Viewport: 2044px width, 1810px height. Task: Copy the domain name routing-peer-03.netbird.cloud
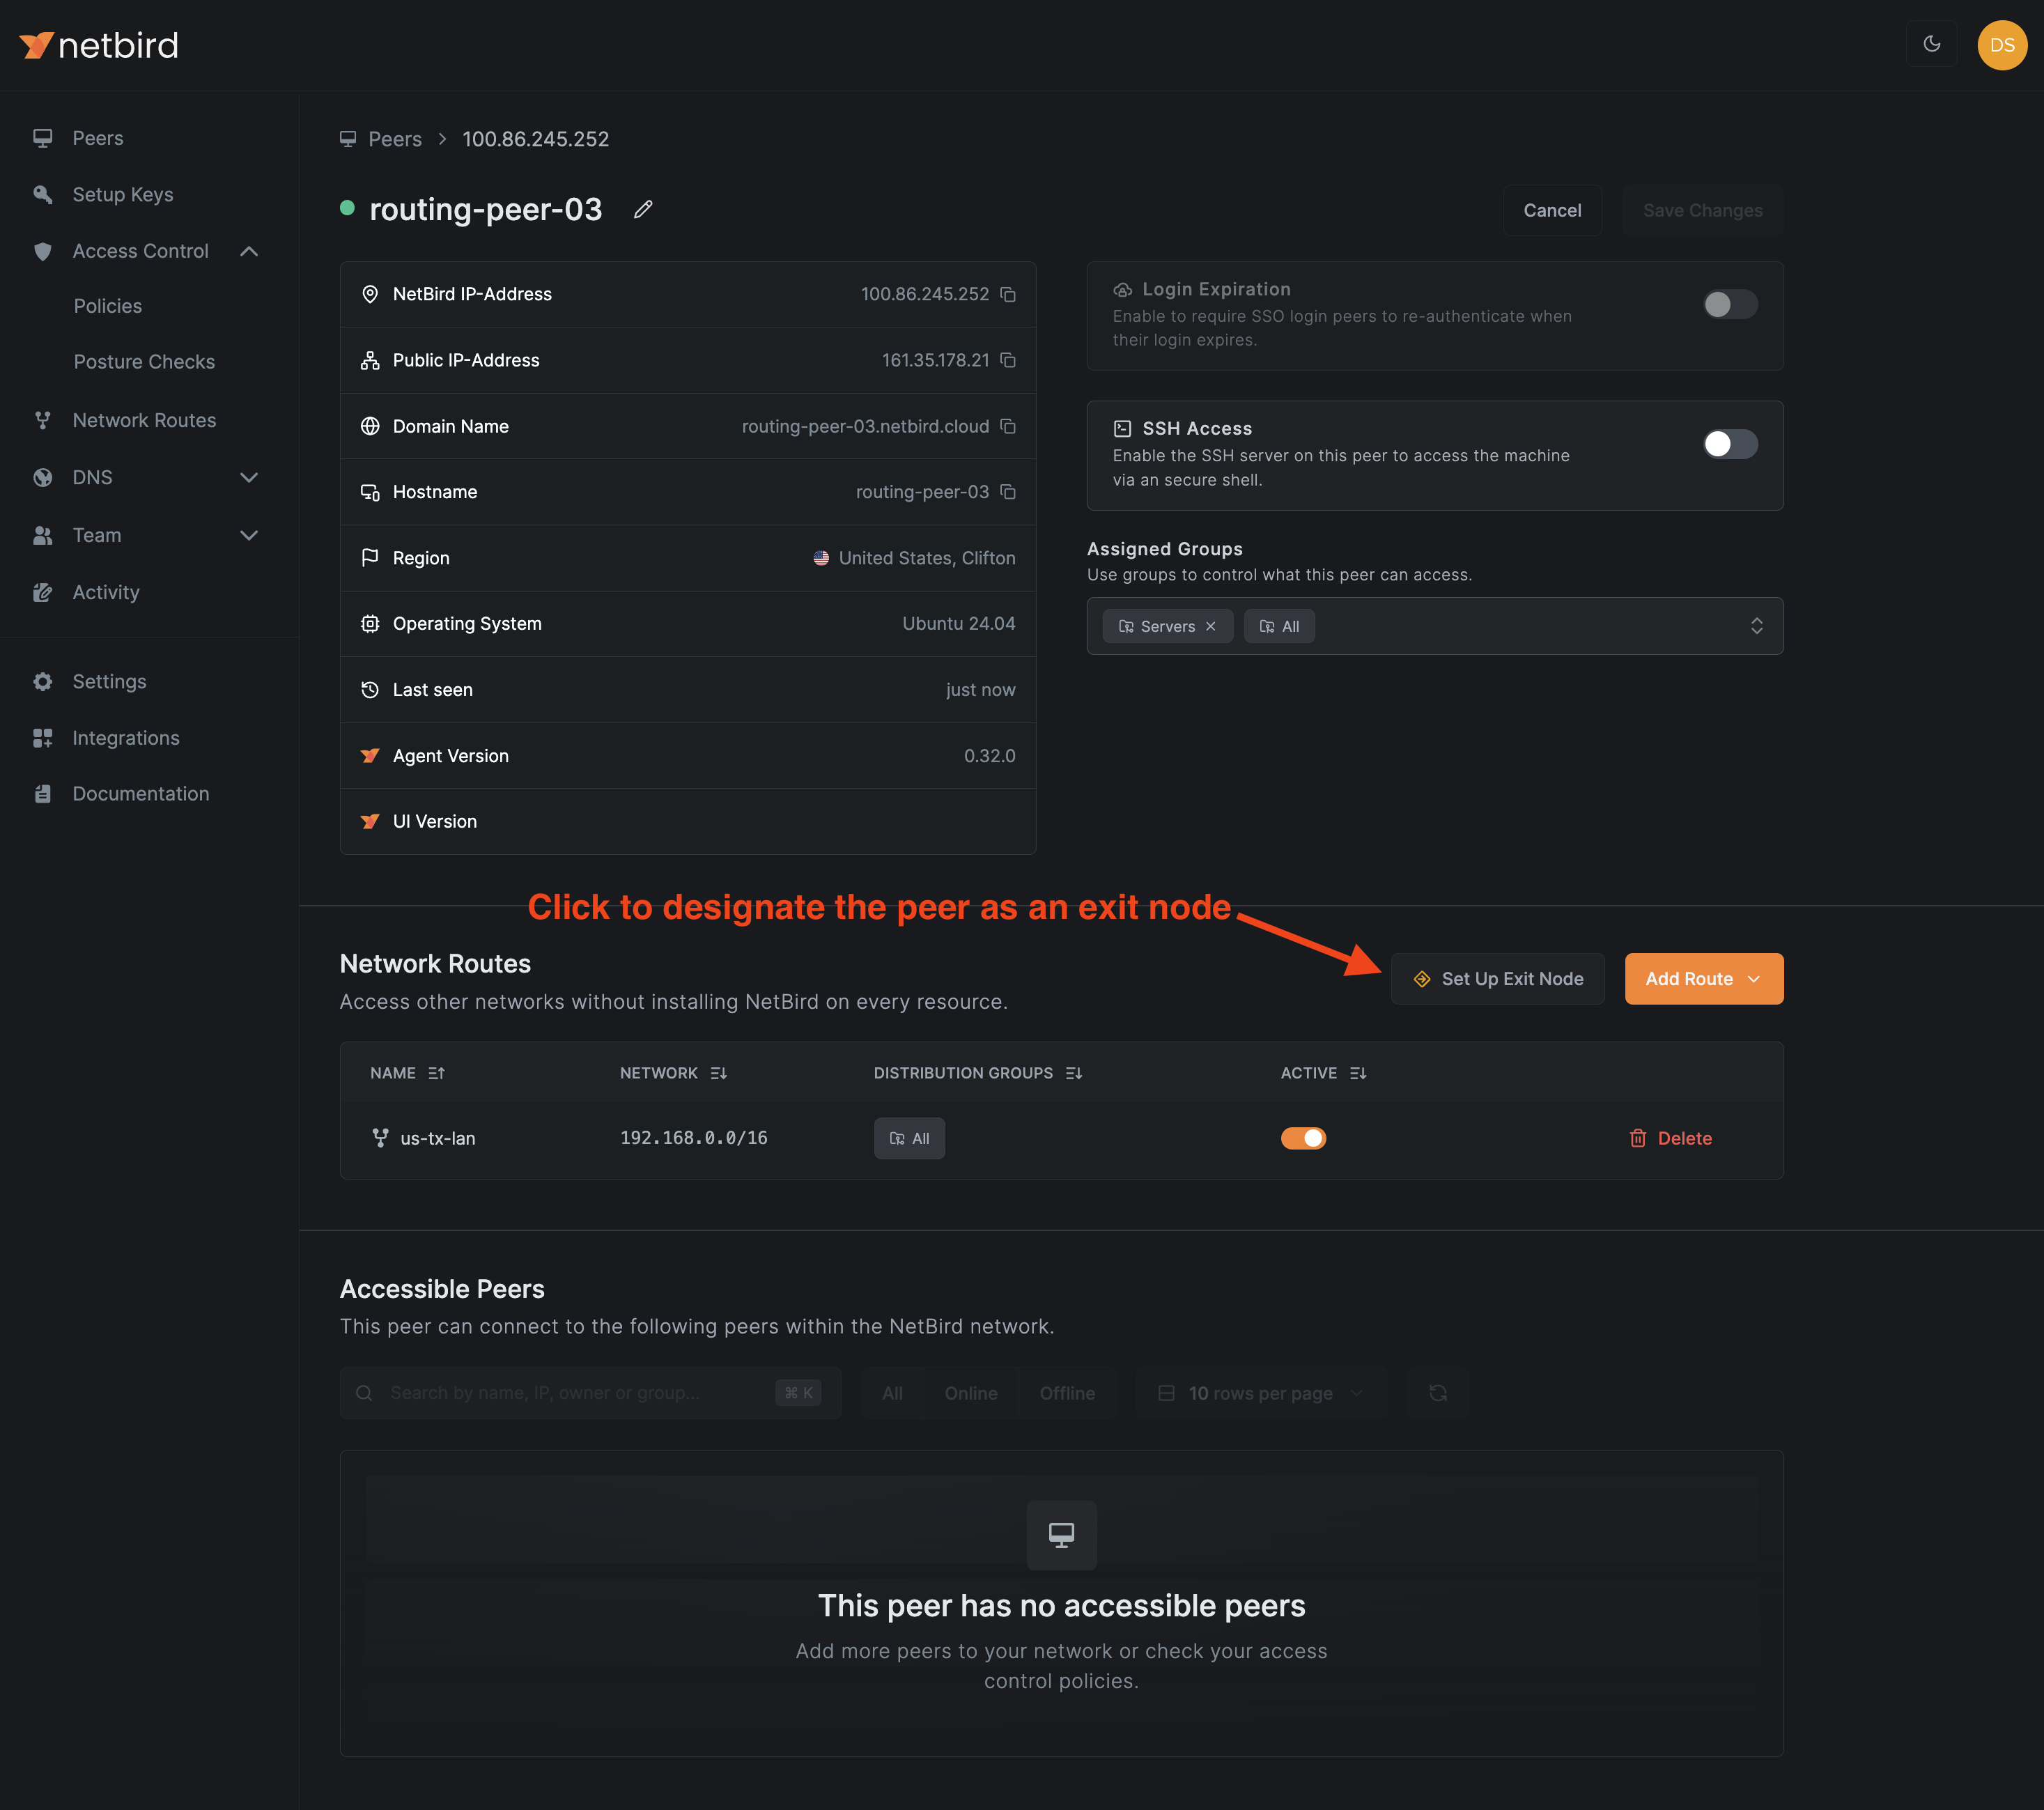pyautogui.click(x=1008, y=426)
